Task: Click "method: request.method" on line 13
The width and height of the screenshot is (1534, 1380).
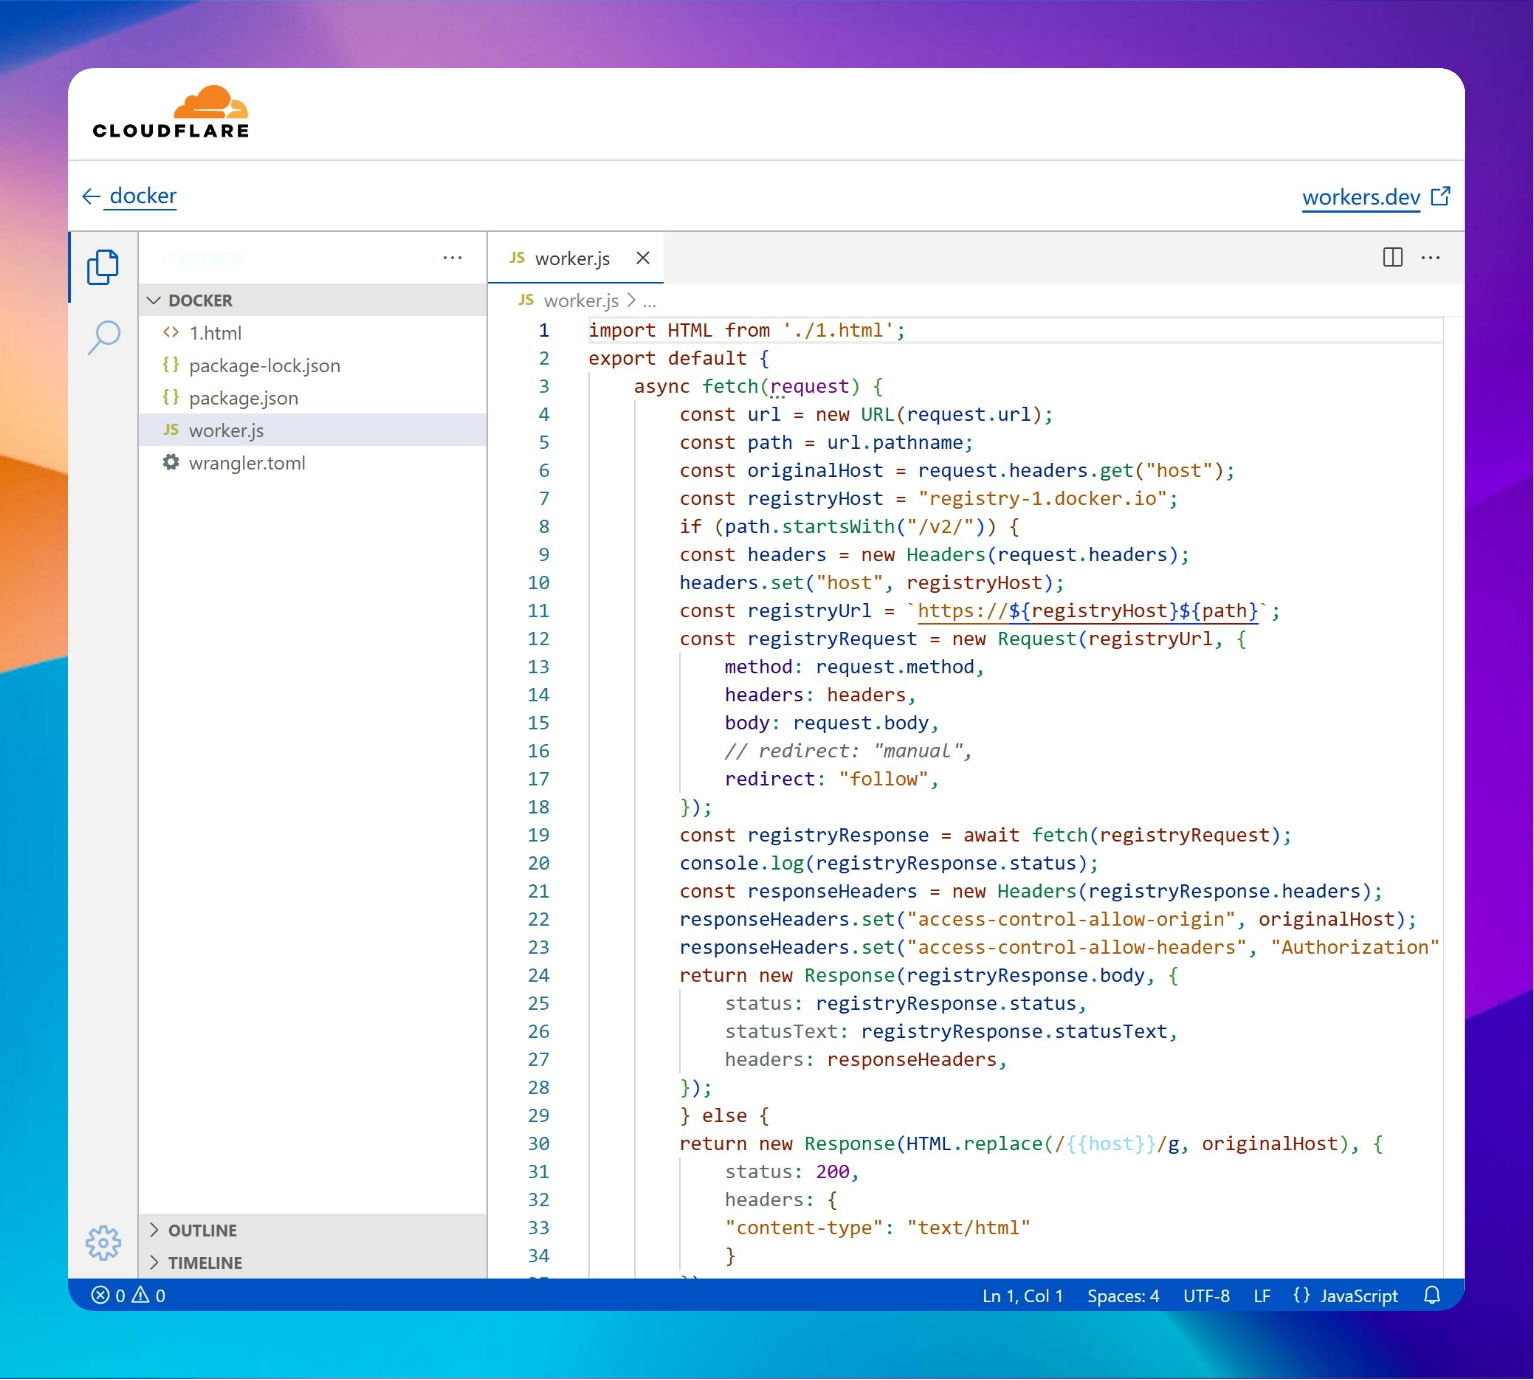Action: coord(849,667)
